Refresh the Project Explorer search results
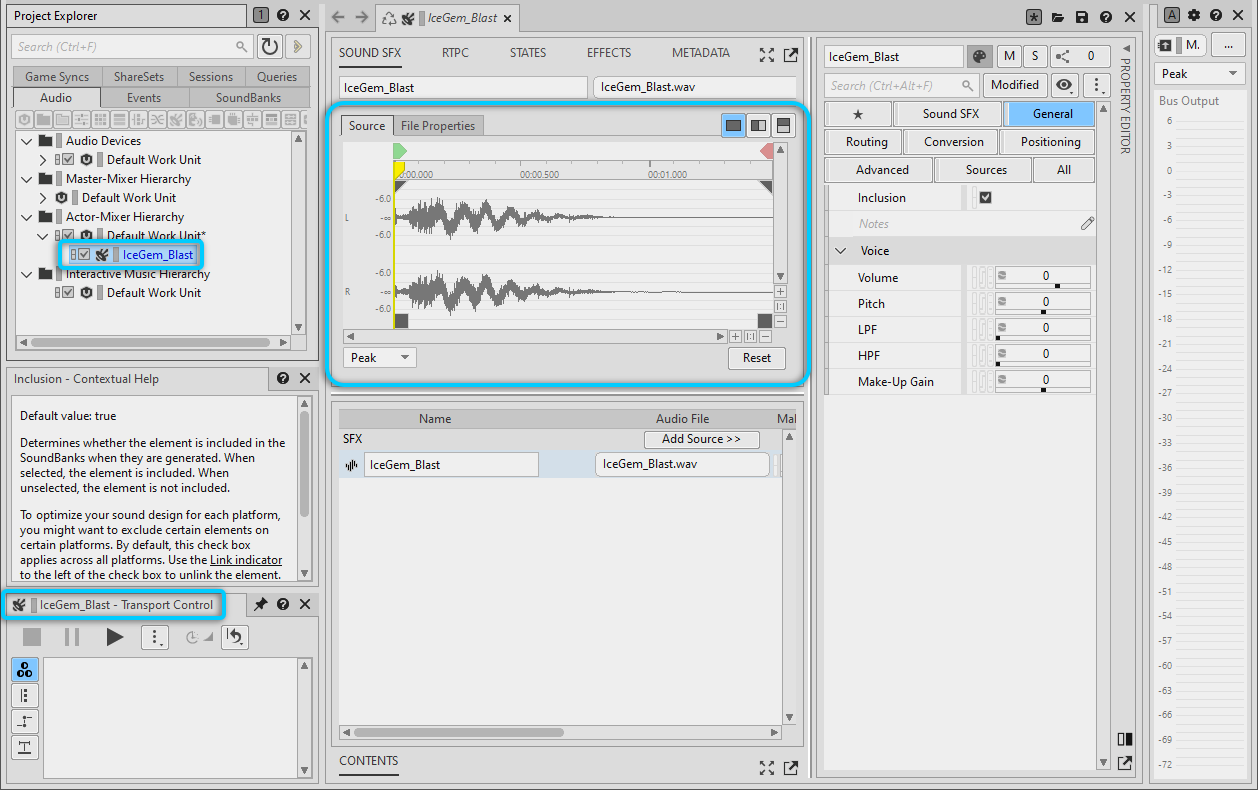Viewport: 1258px width, 790px height. pyautogui.click(x=269, y=47)
